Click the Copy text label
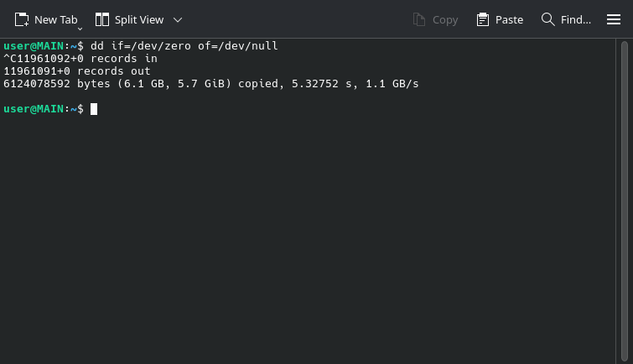Viewport: 633px width, 364px height. (445, 20)
